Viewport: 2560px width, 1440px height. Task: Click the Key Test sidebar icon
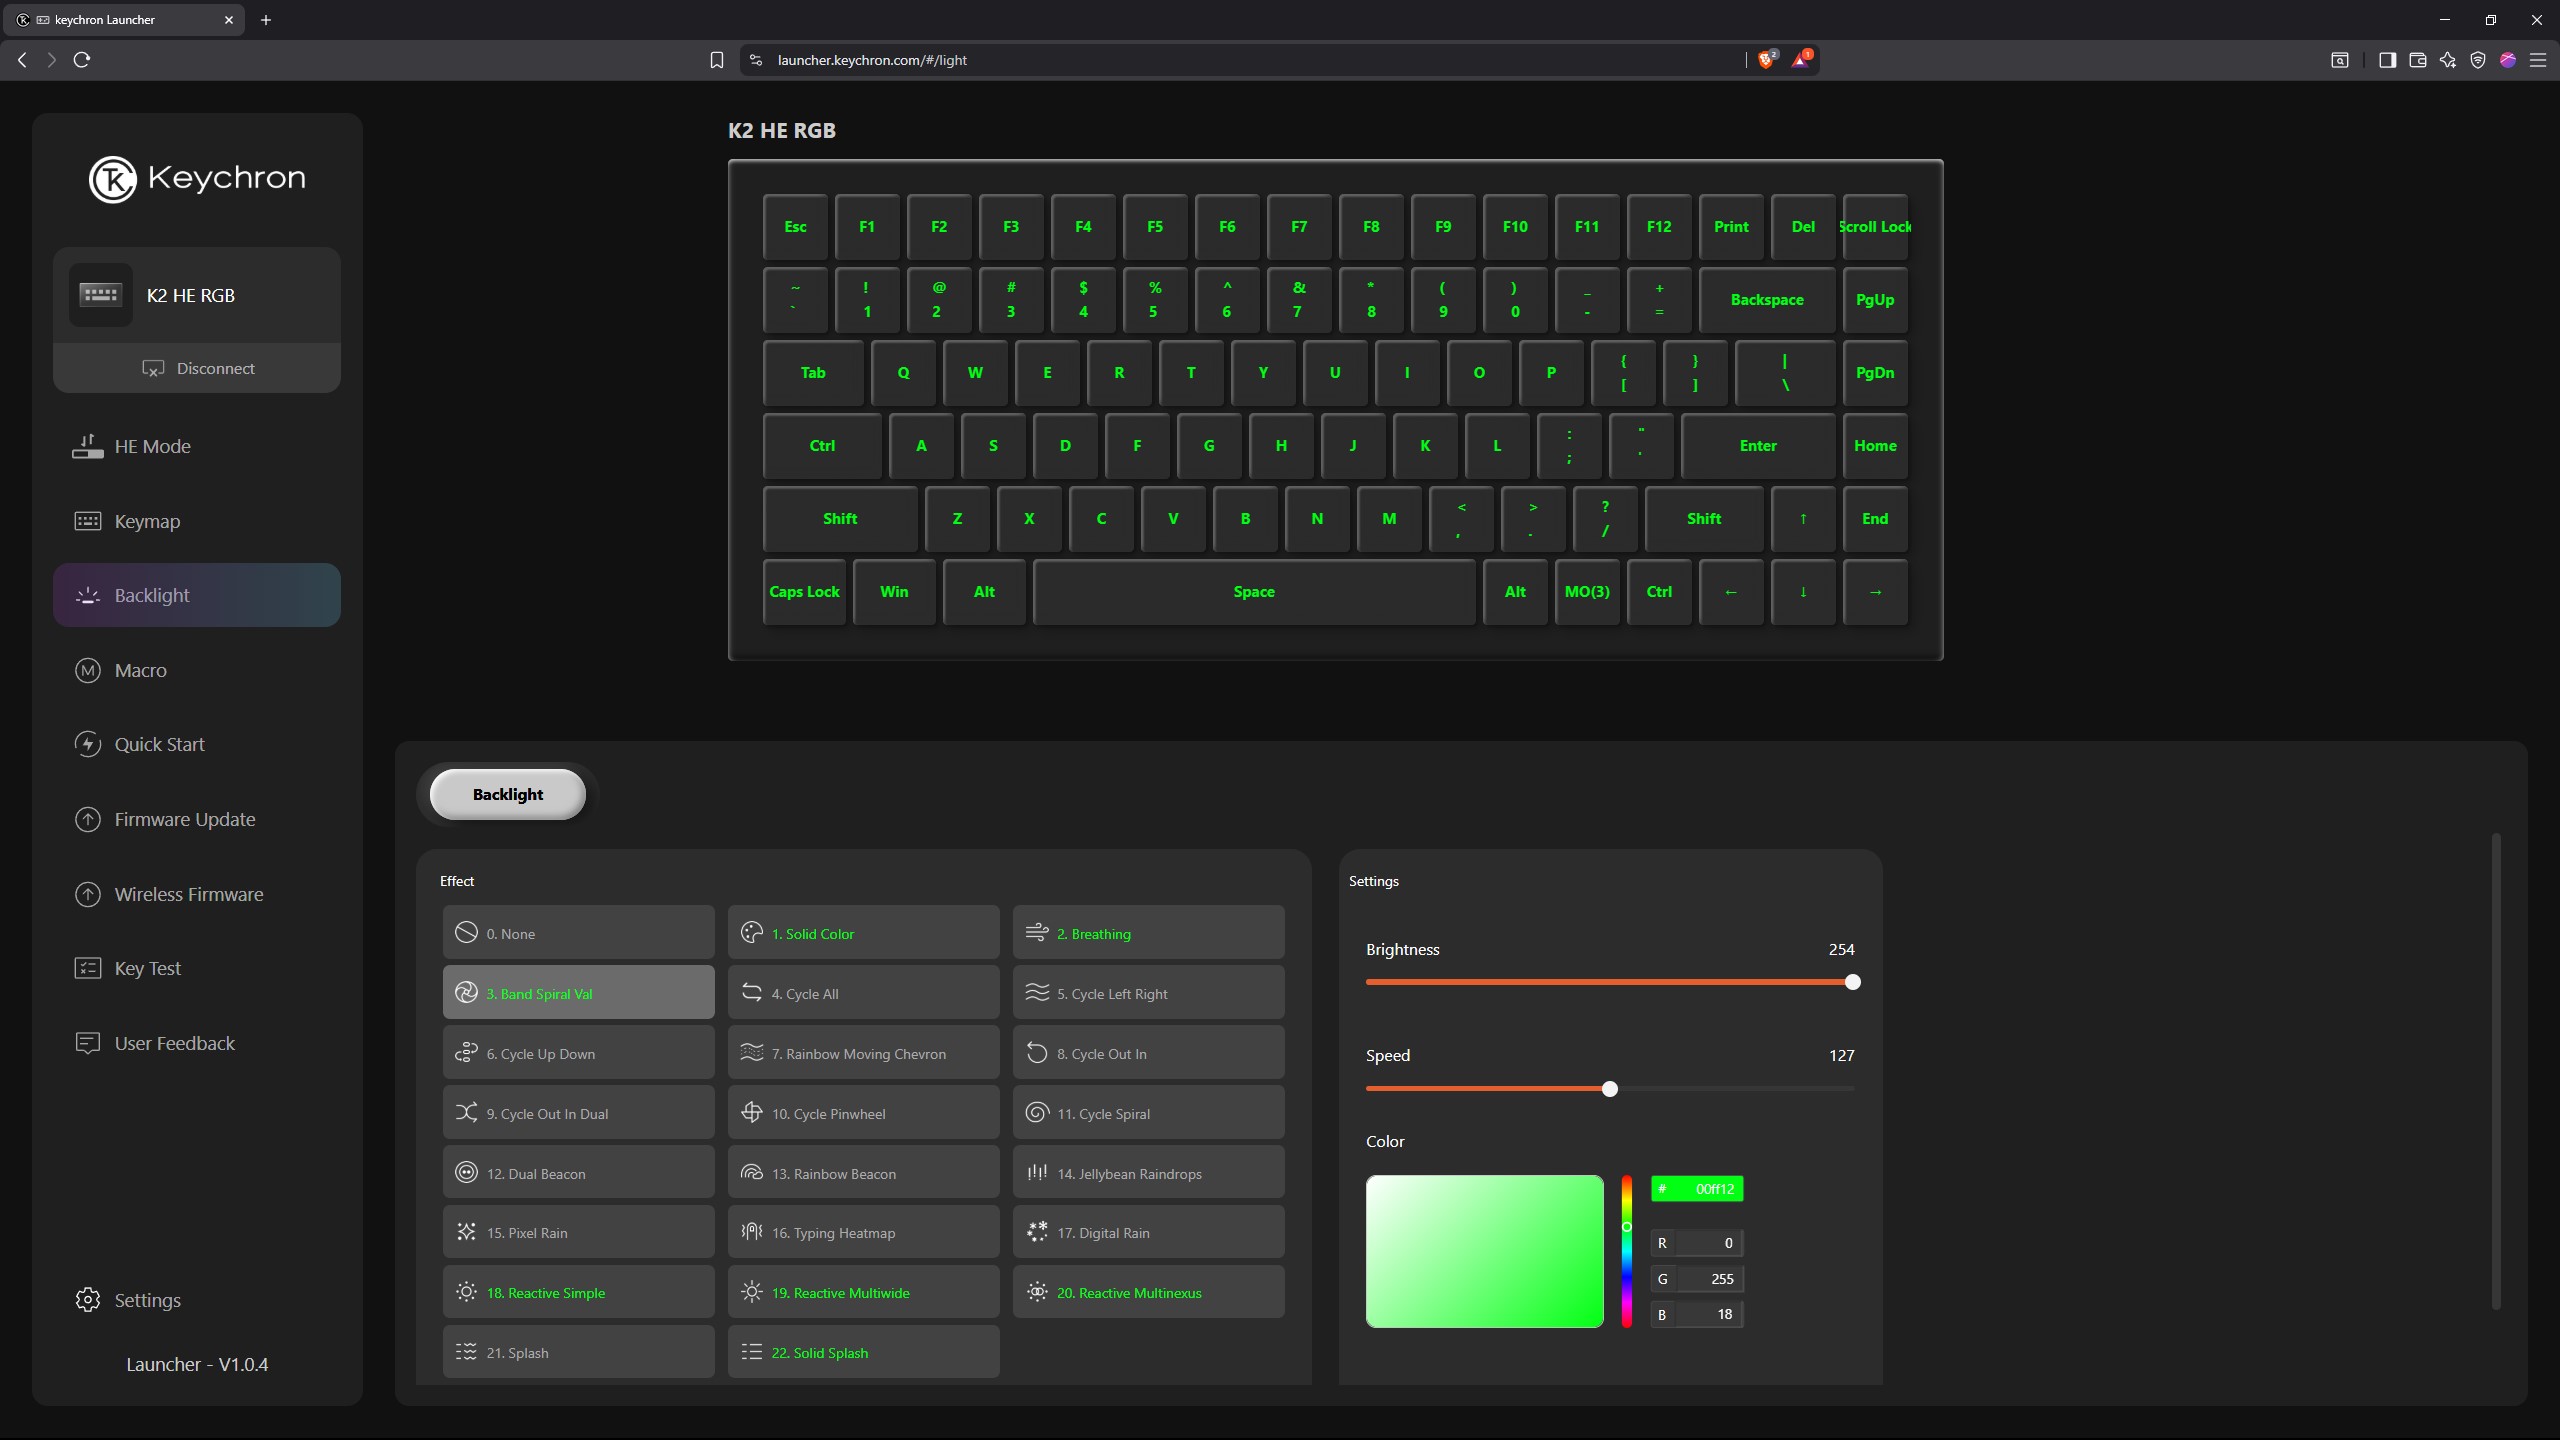tap(88, 968)
